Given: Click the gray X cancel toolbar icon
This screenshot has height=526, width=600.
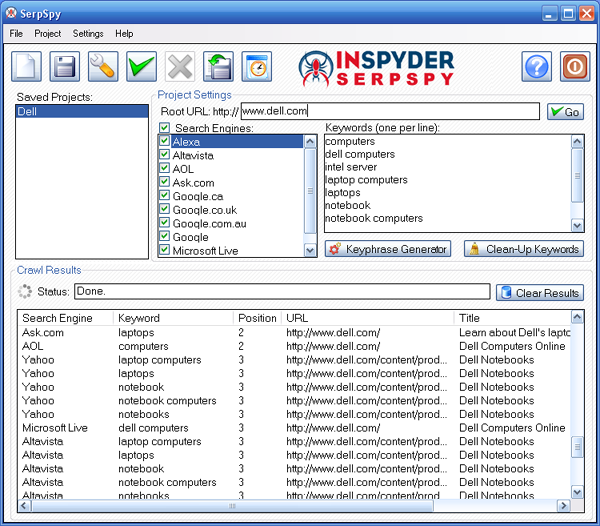Looking at the screenshot, I should (180, 67).
